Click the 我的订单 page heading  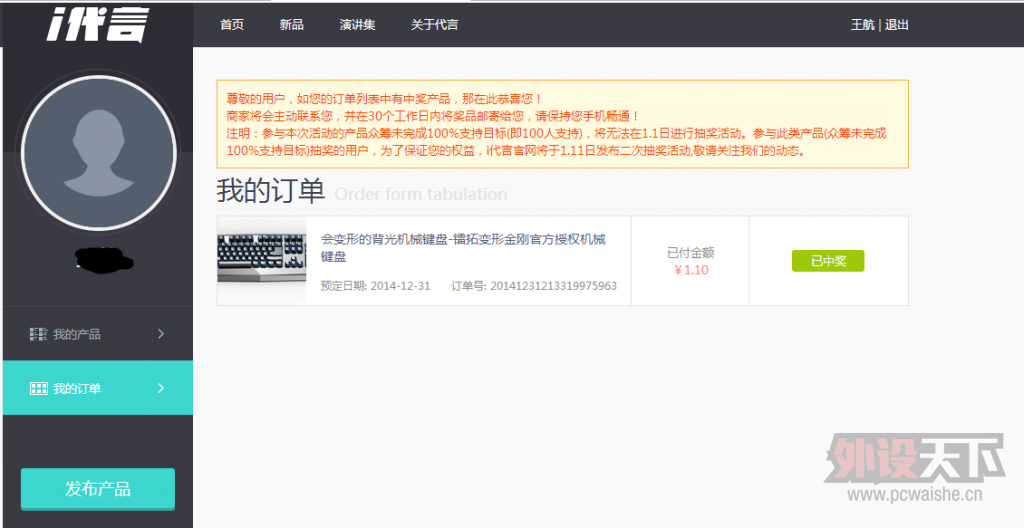271,191
